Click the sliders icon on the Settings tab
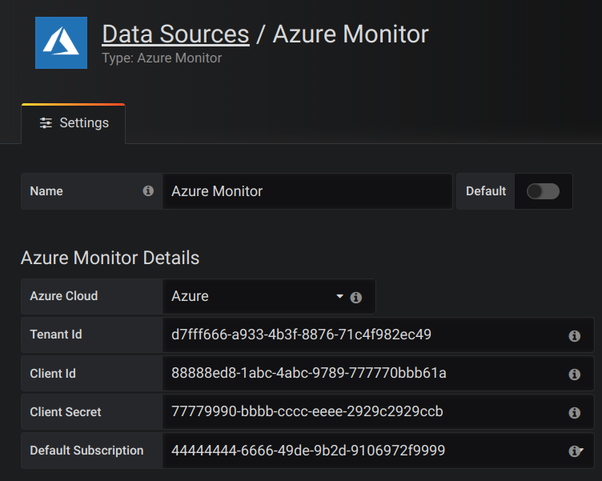Viewport: 602px width, 481px height. click(46, 123)
